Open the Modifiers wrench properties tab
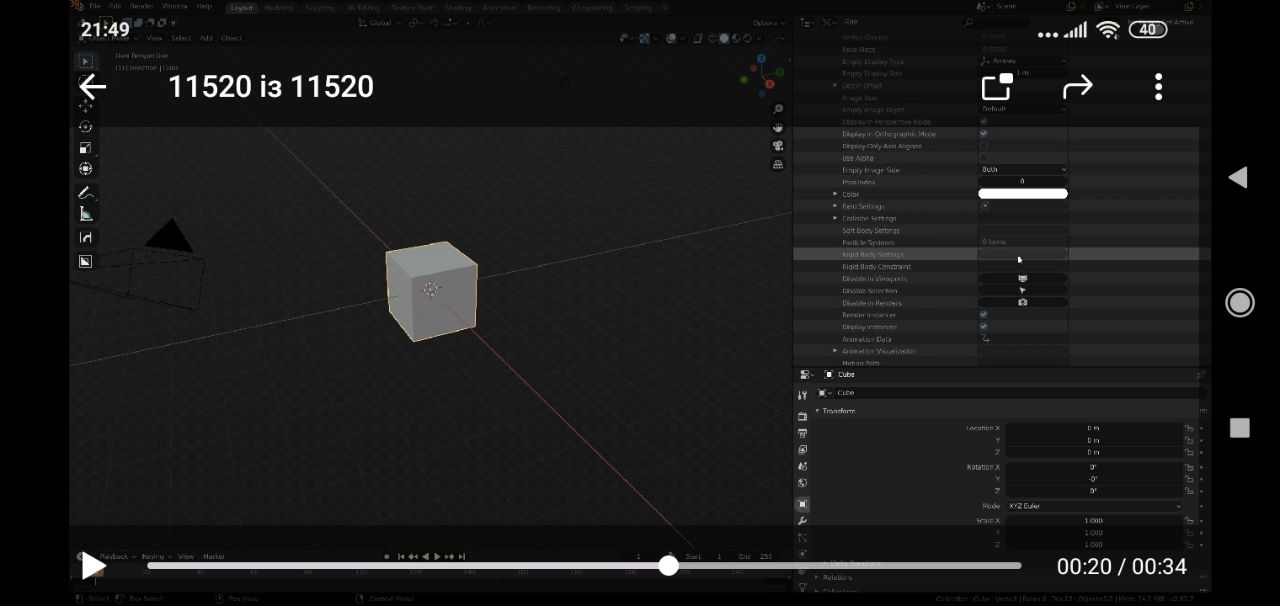The image size is (1280, 606). click(802, 521)
